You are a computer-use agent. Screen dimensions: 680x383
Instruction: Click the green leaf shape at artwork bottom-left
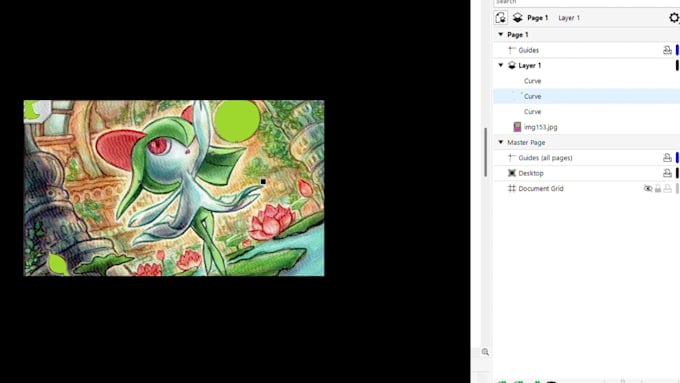click(58, 265)
